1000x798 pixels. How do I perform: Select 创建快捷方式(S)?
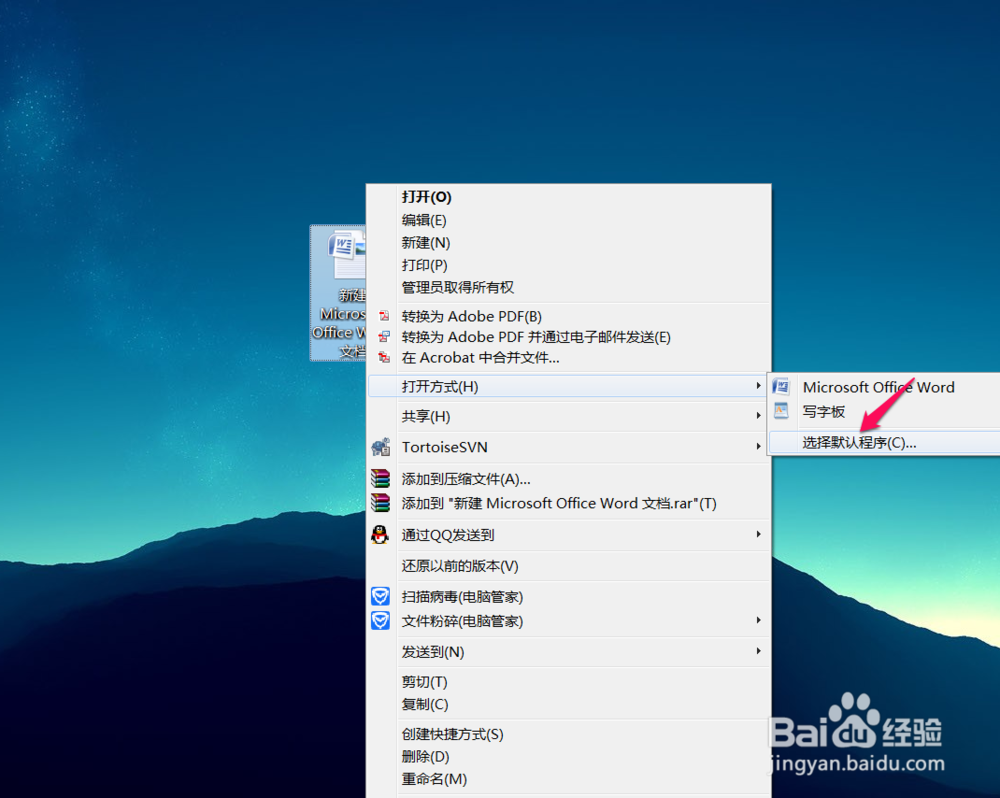click(569, 734)
